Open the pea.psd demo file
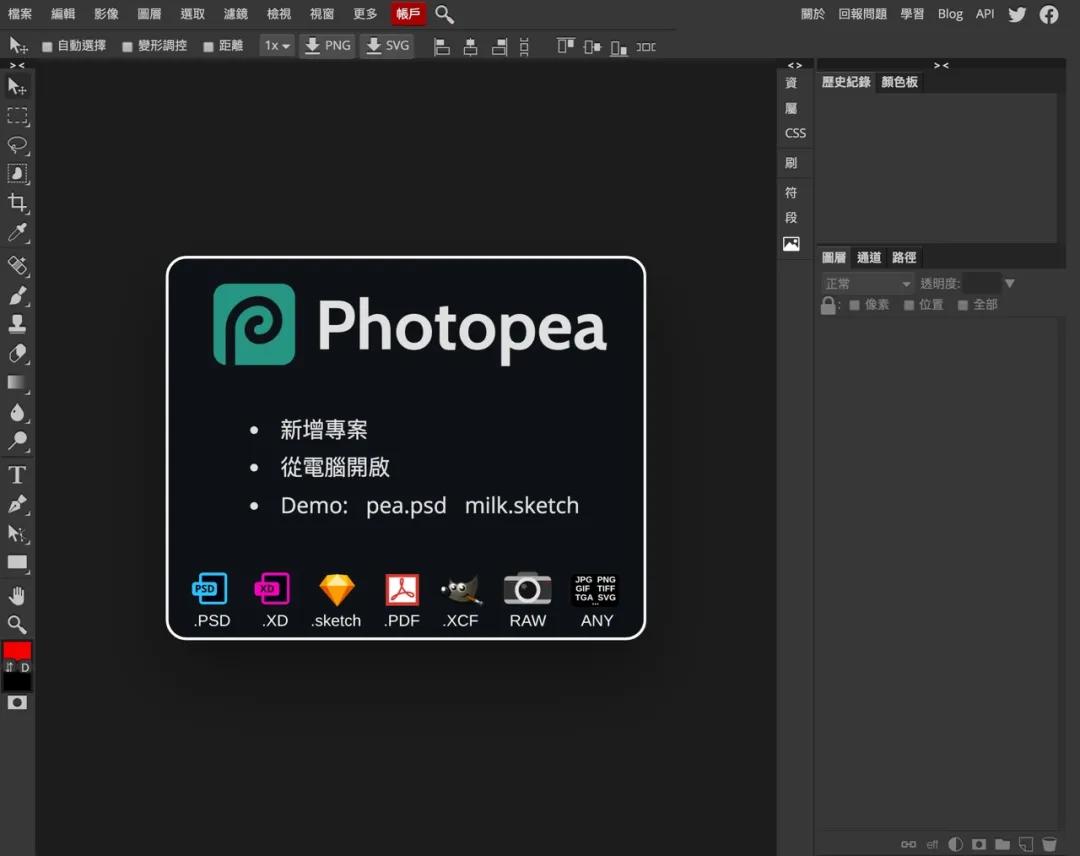 (405, 505)
